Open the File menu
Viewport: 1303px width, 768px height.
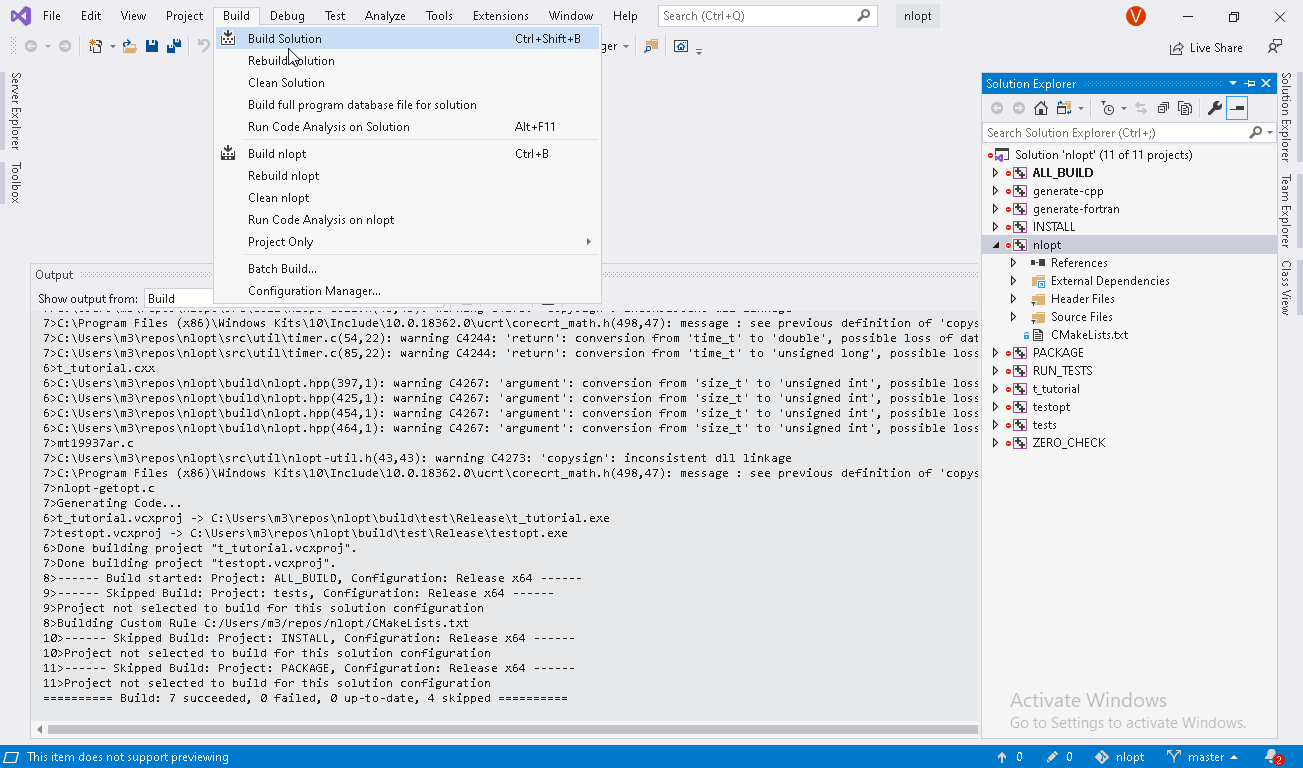coord(52,16)
